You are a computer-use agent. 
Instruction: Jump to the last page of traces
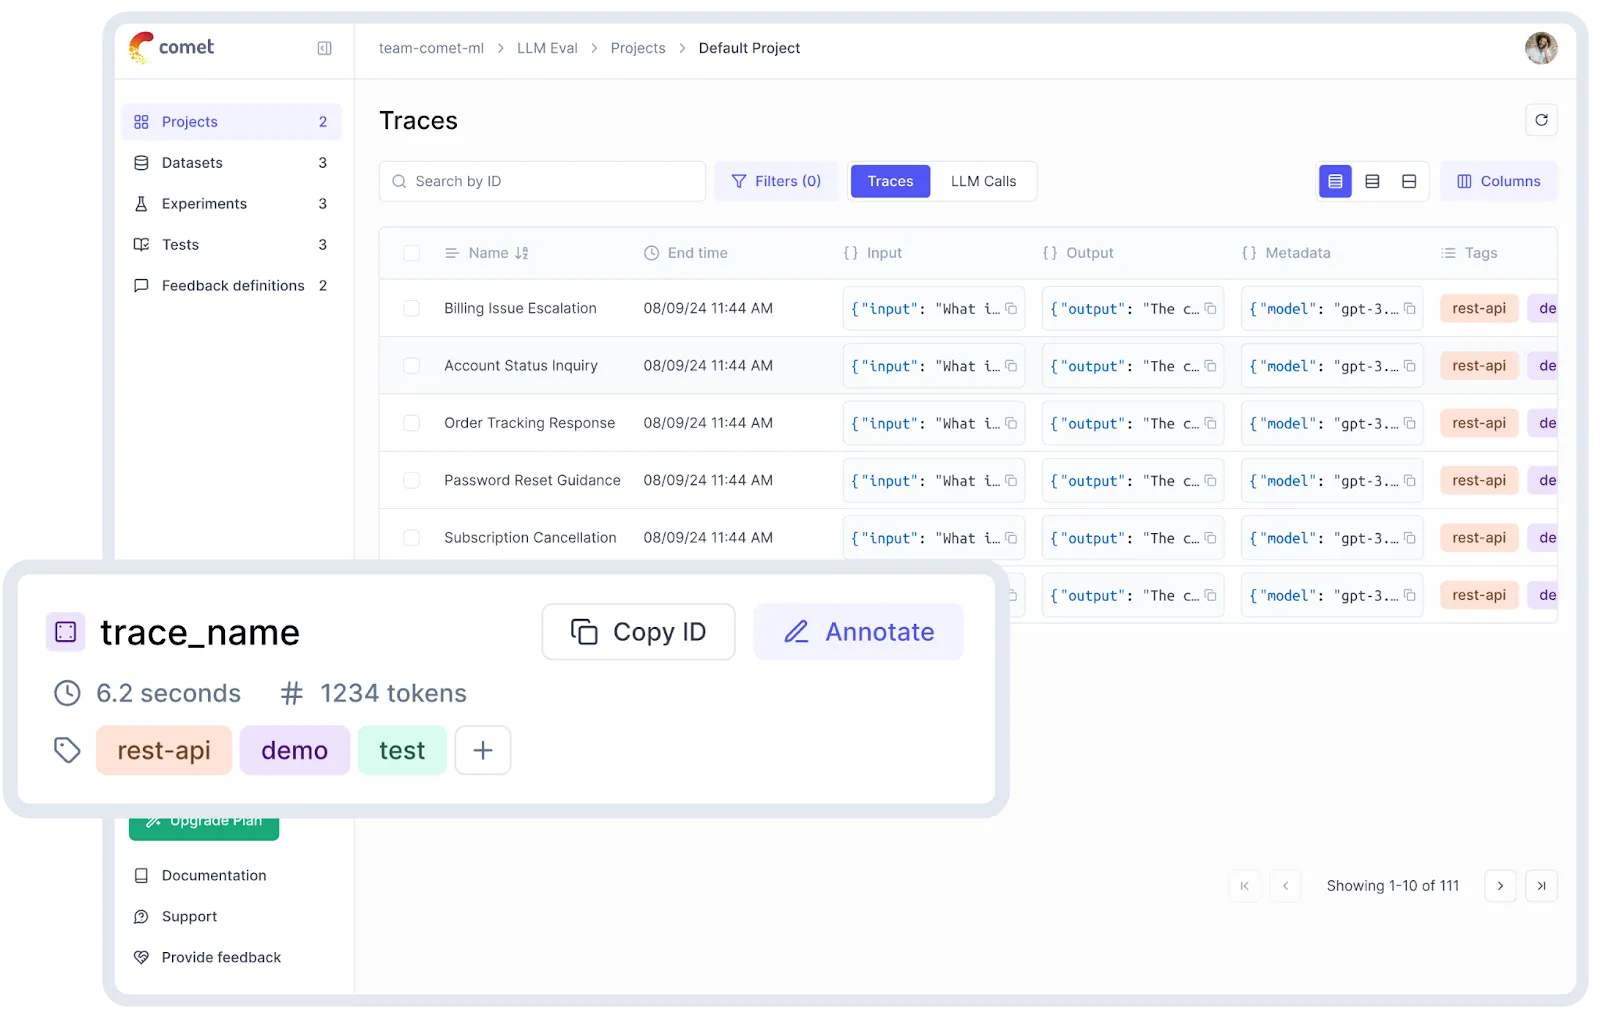coord(1541,885)
